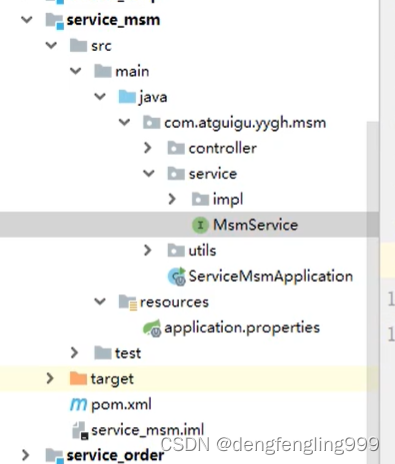Expand the target folder node
The width and height of the screenshot is (395, 464).
tap(50, 378)
